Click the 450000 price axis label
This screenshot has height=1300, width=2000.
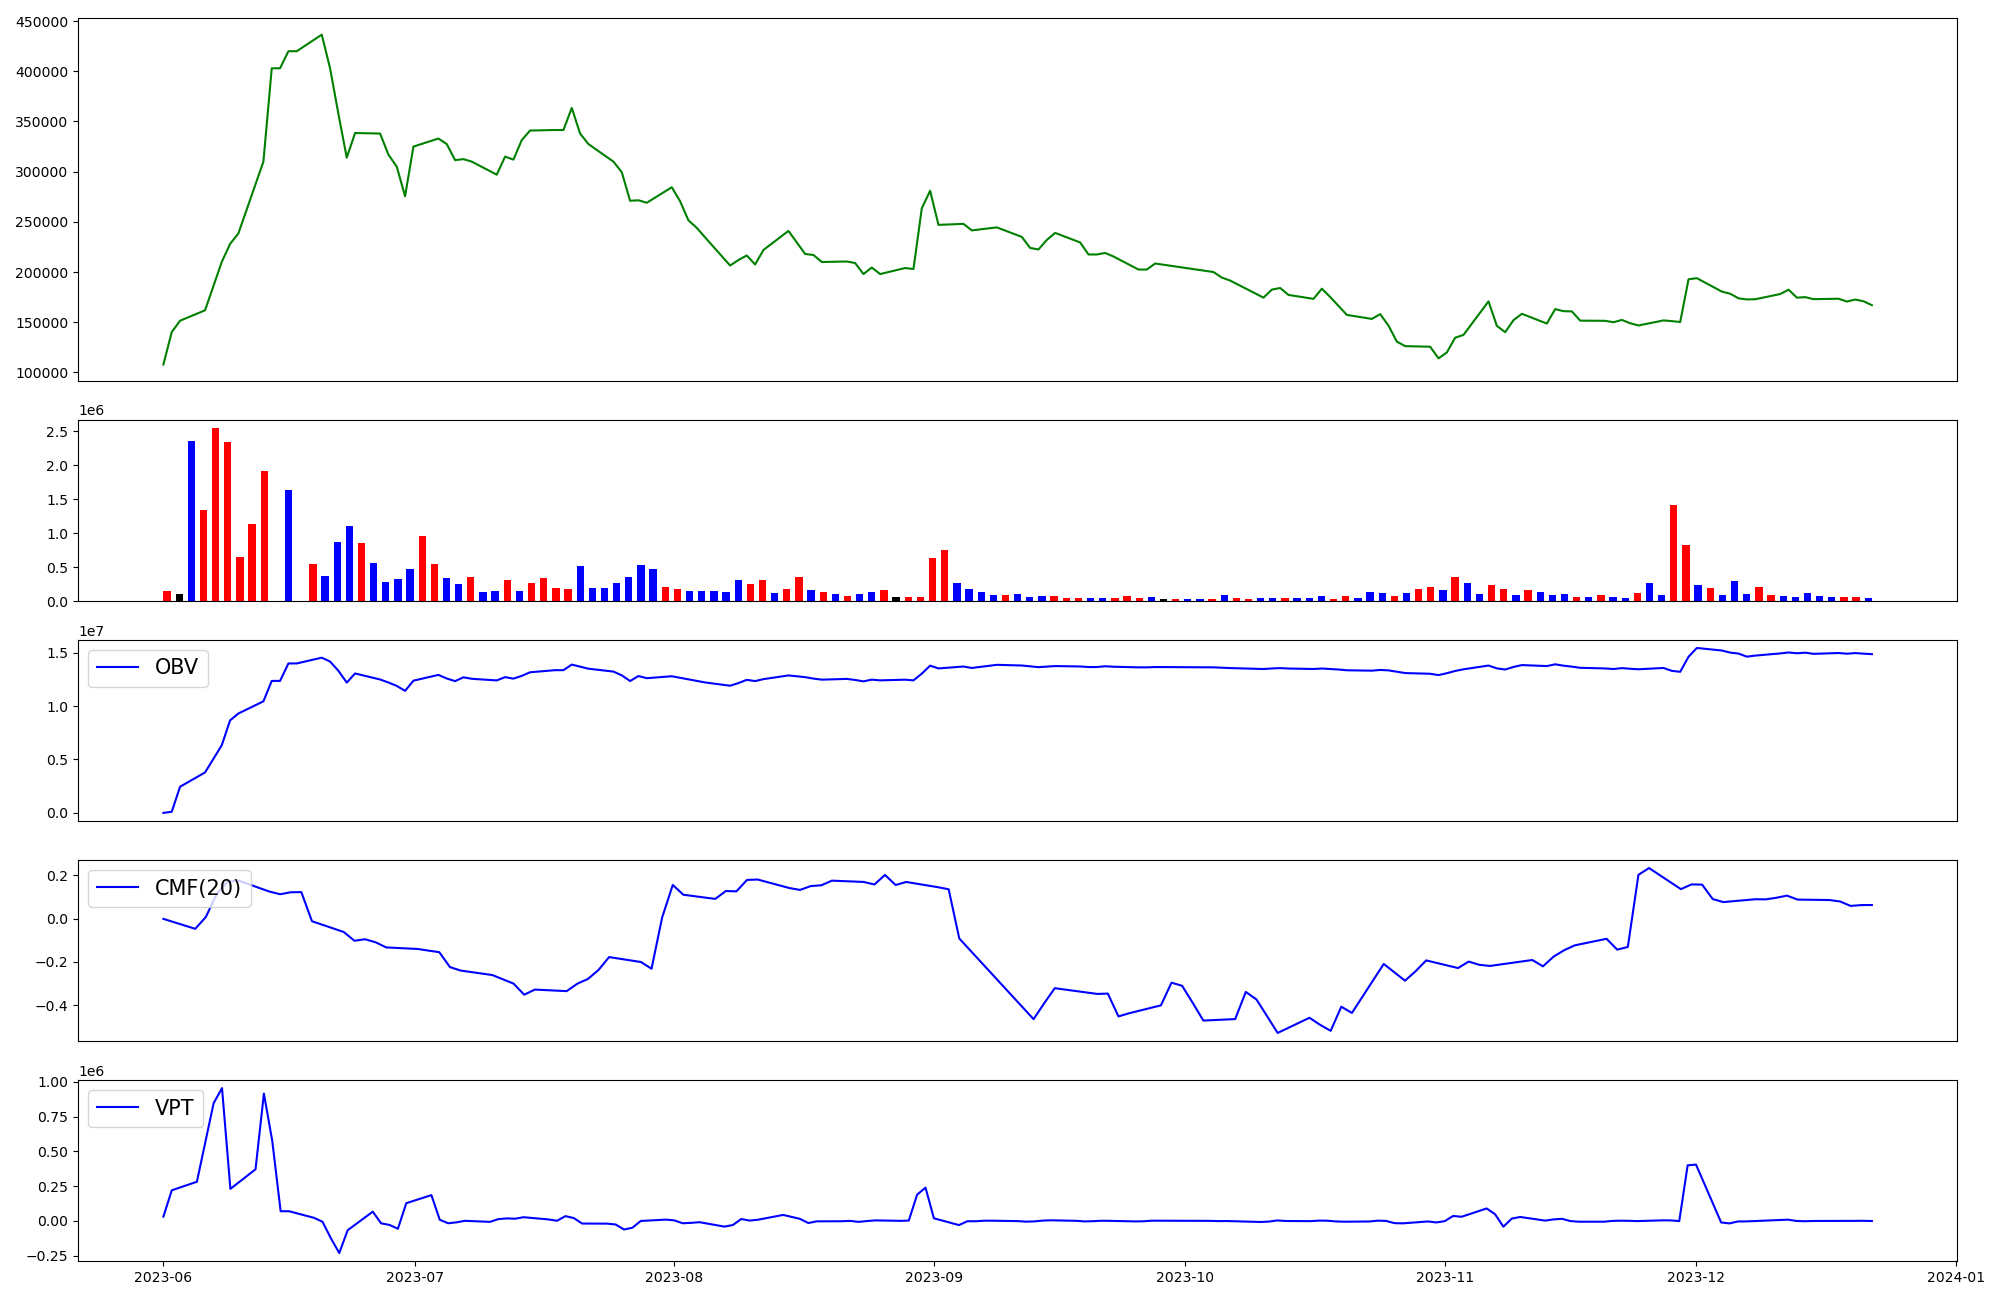[x=42, y=22]
